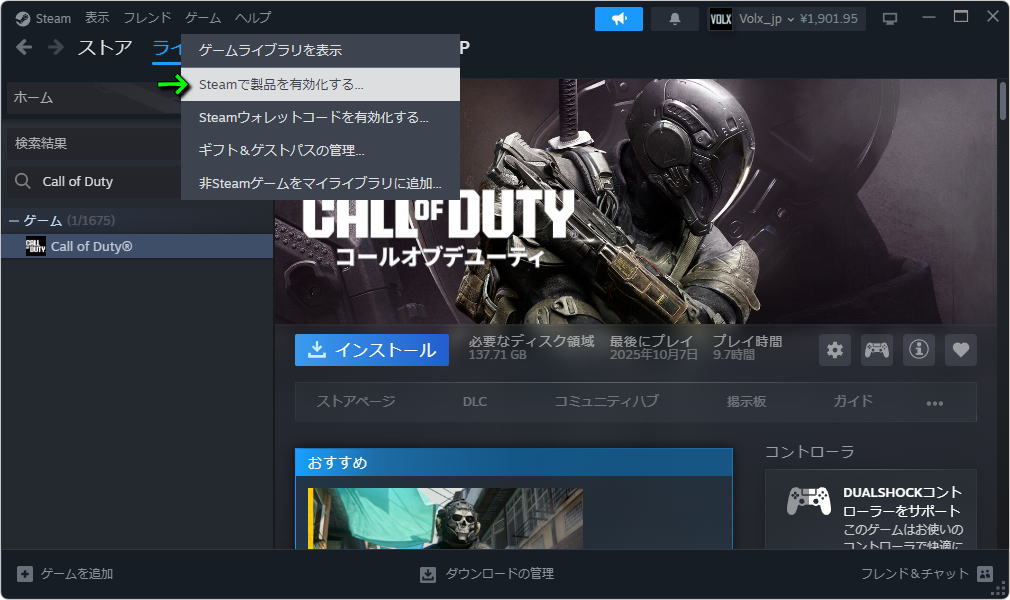Click the おすすめ section header
Viewport: 1010px width, 600px height.
pyautogui.click(x=513, y=463)
